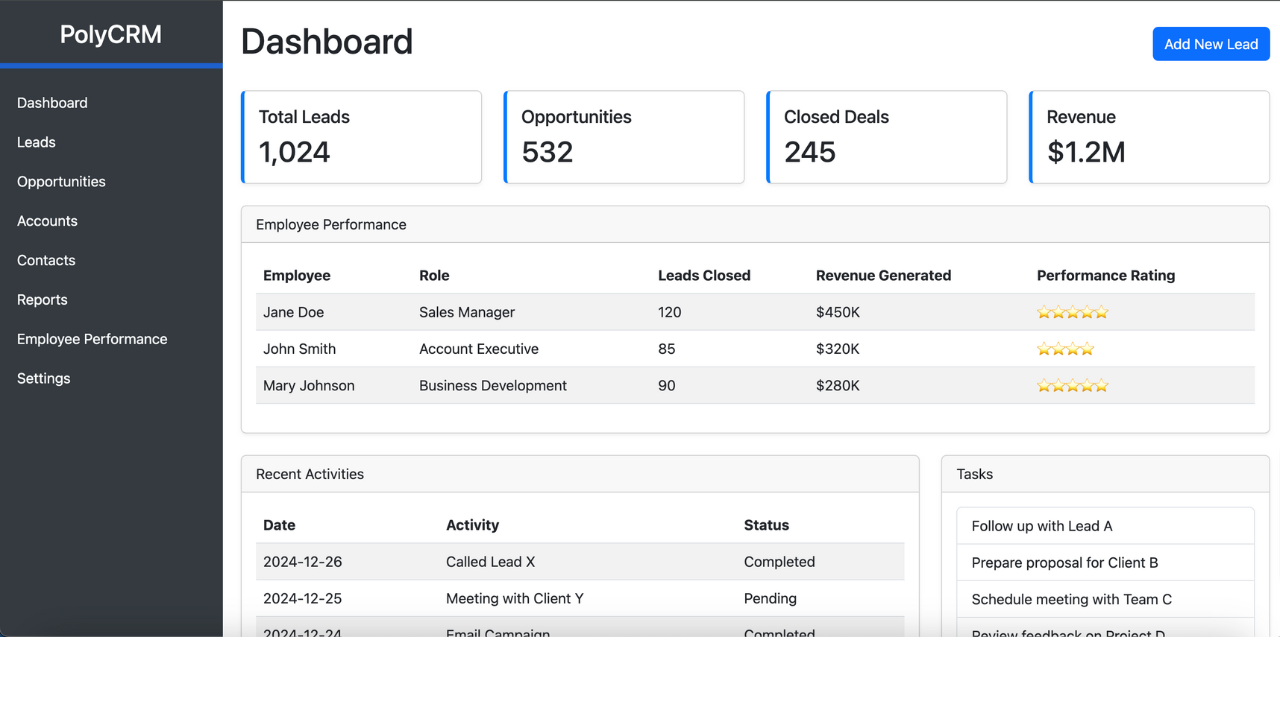Viewport: 1280px width, 720px height.
Task: Navigate to Contacts page
Action: 46,260
